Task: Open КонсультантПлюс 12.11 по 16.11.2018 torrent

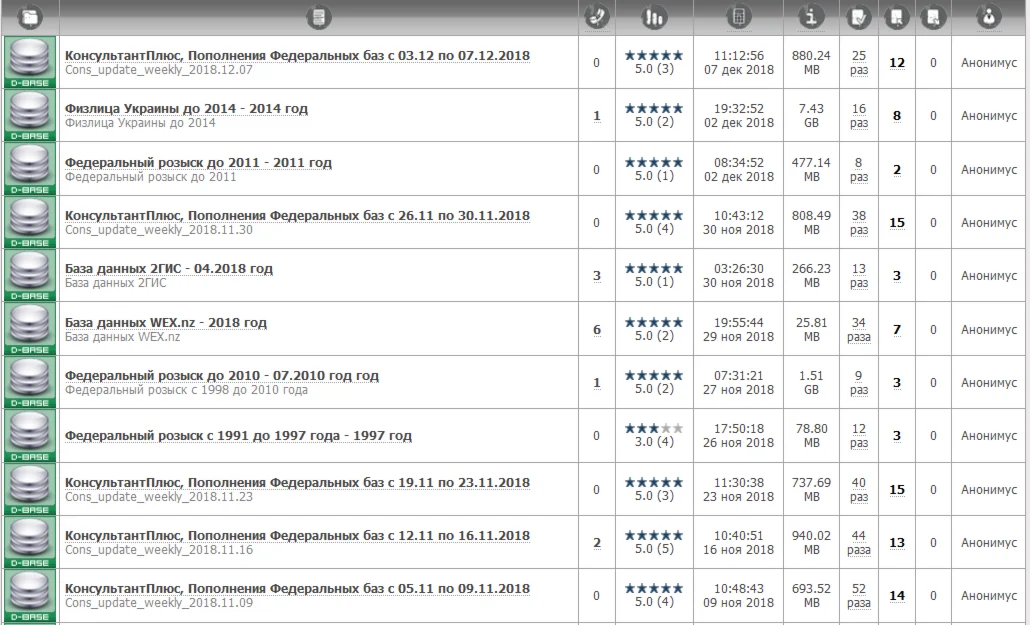Action: point(297,536)
